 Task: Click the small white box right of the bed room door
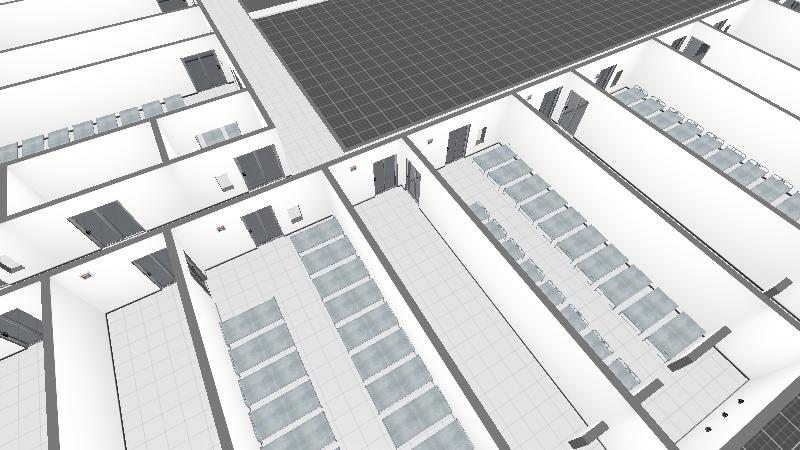294,213
